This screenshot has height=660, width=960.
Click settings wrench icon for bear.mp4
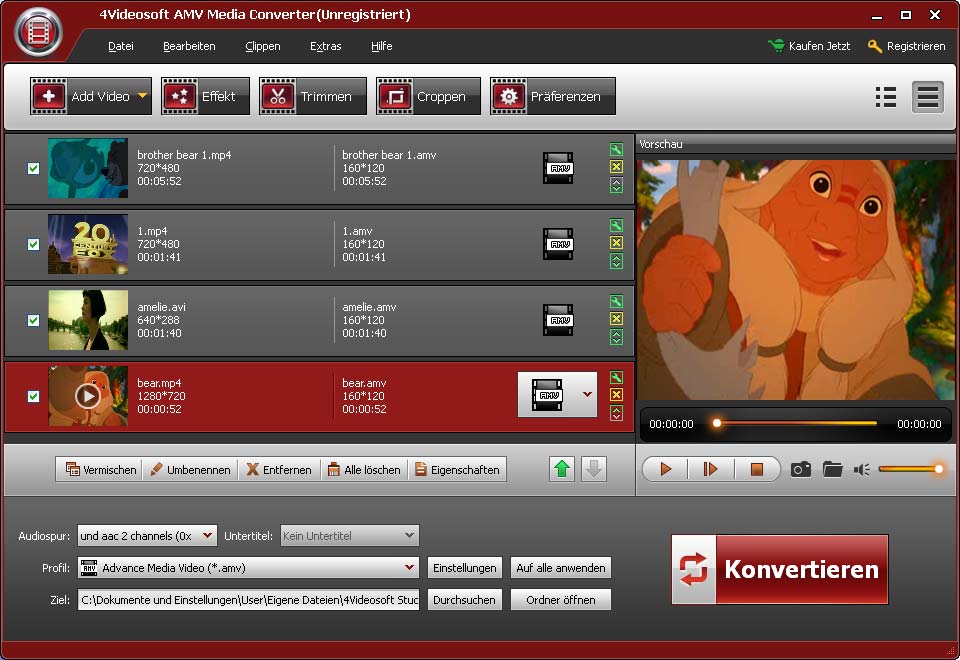(x=617, y=377)
